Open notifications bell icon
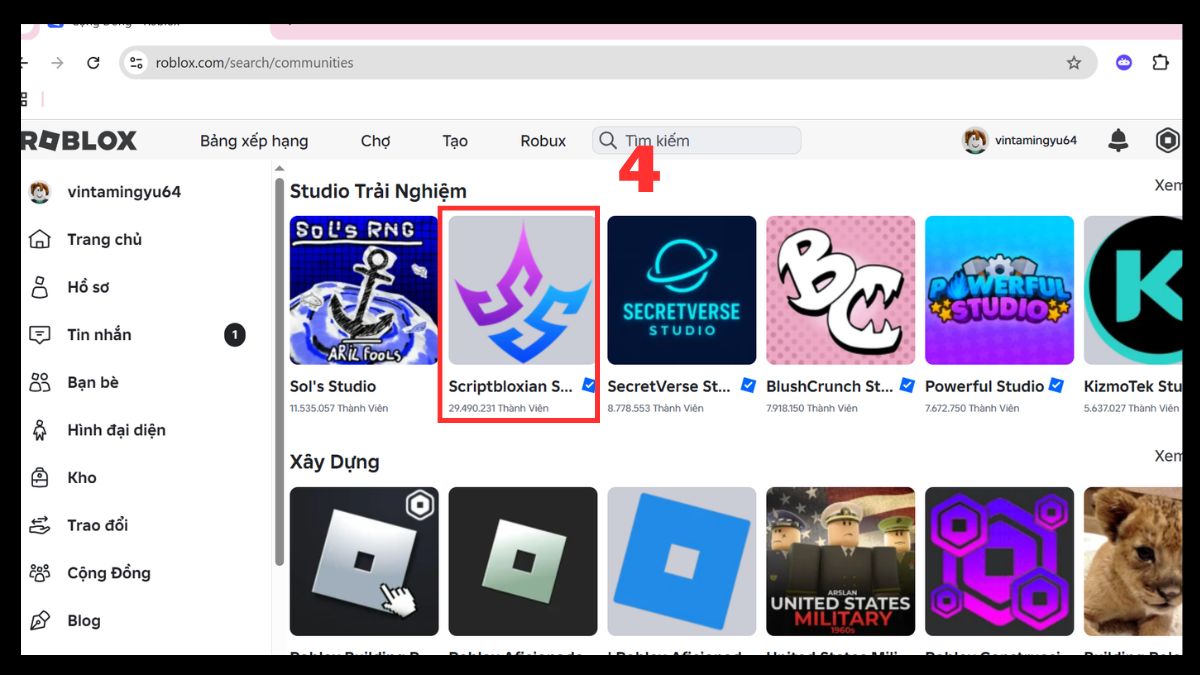 pyautogui.click(x=1118, y=141)
